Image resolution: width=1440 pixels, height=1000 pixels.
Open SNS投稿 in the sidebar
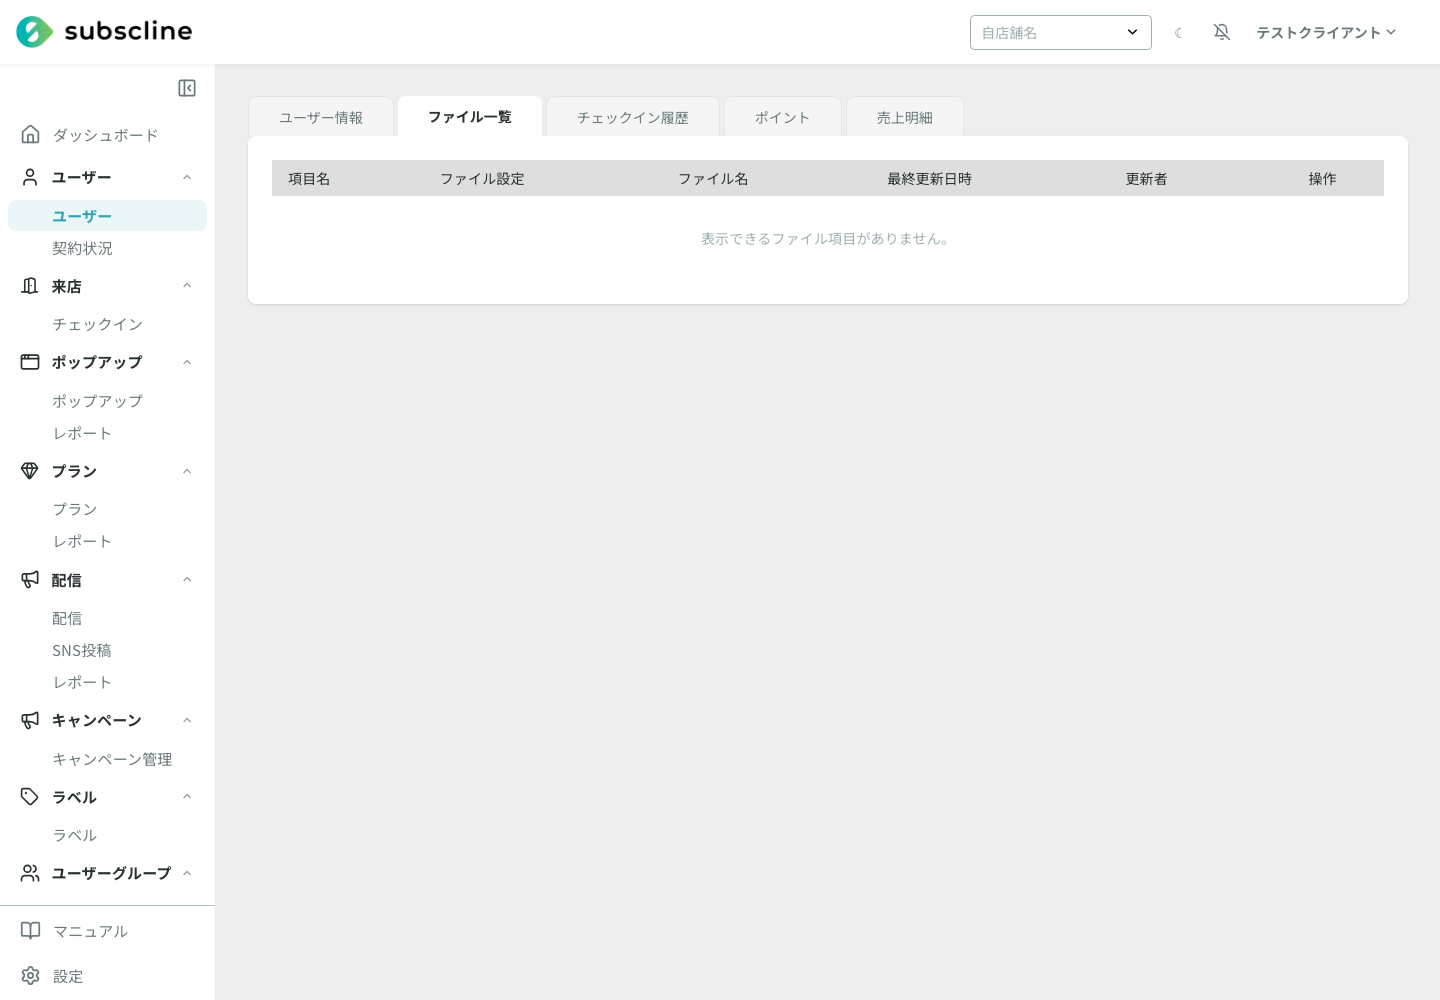pyautogui.click(x=82, y=650)
